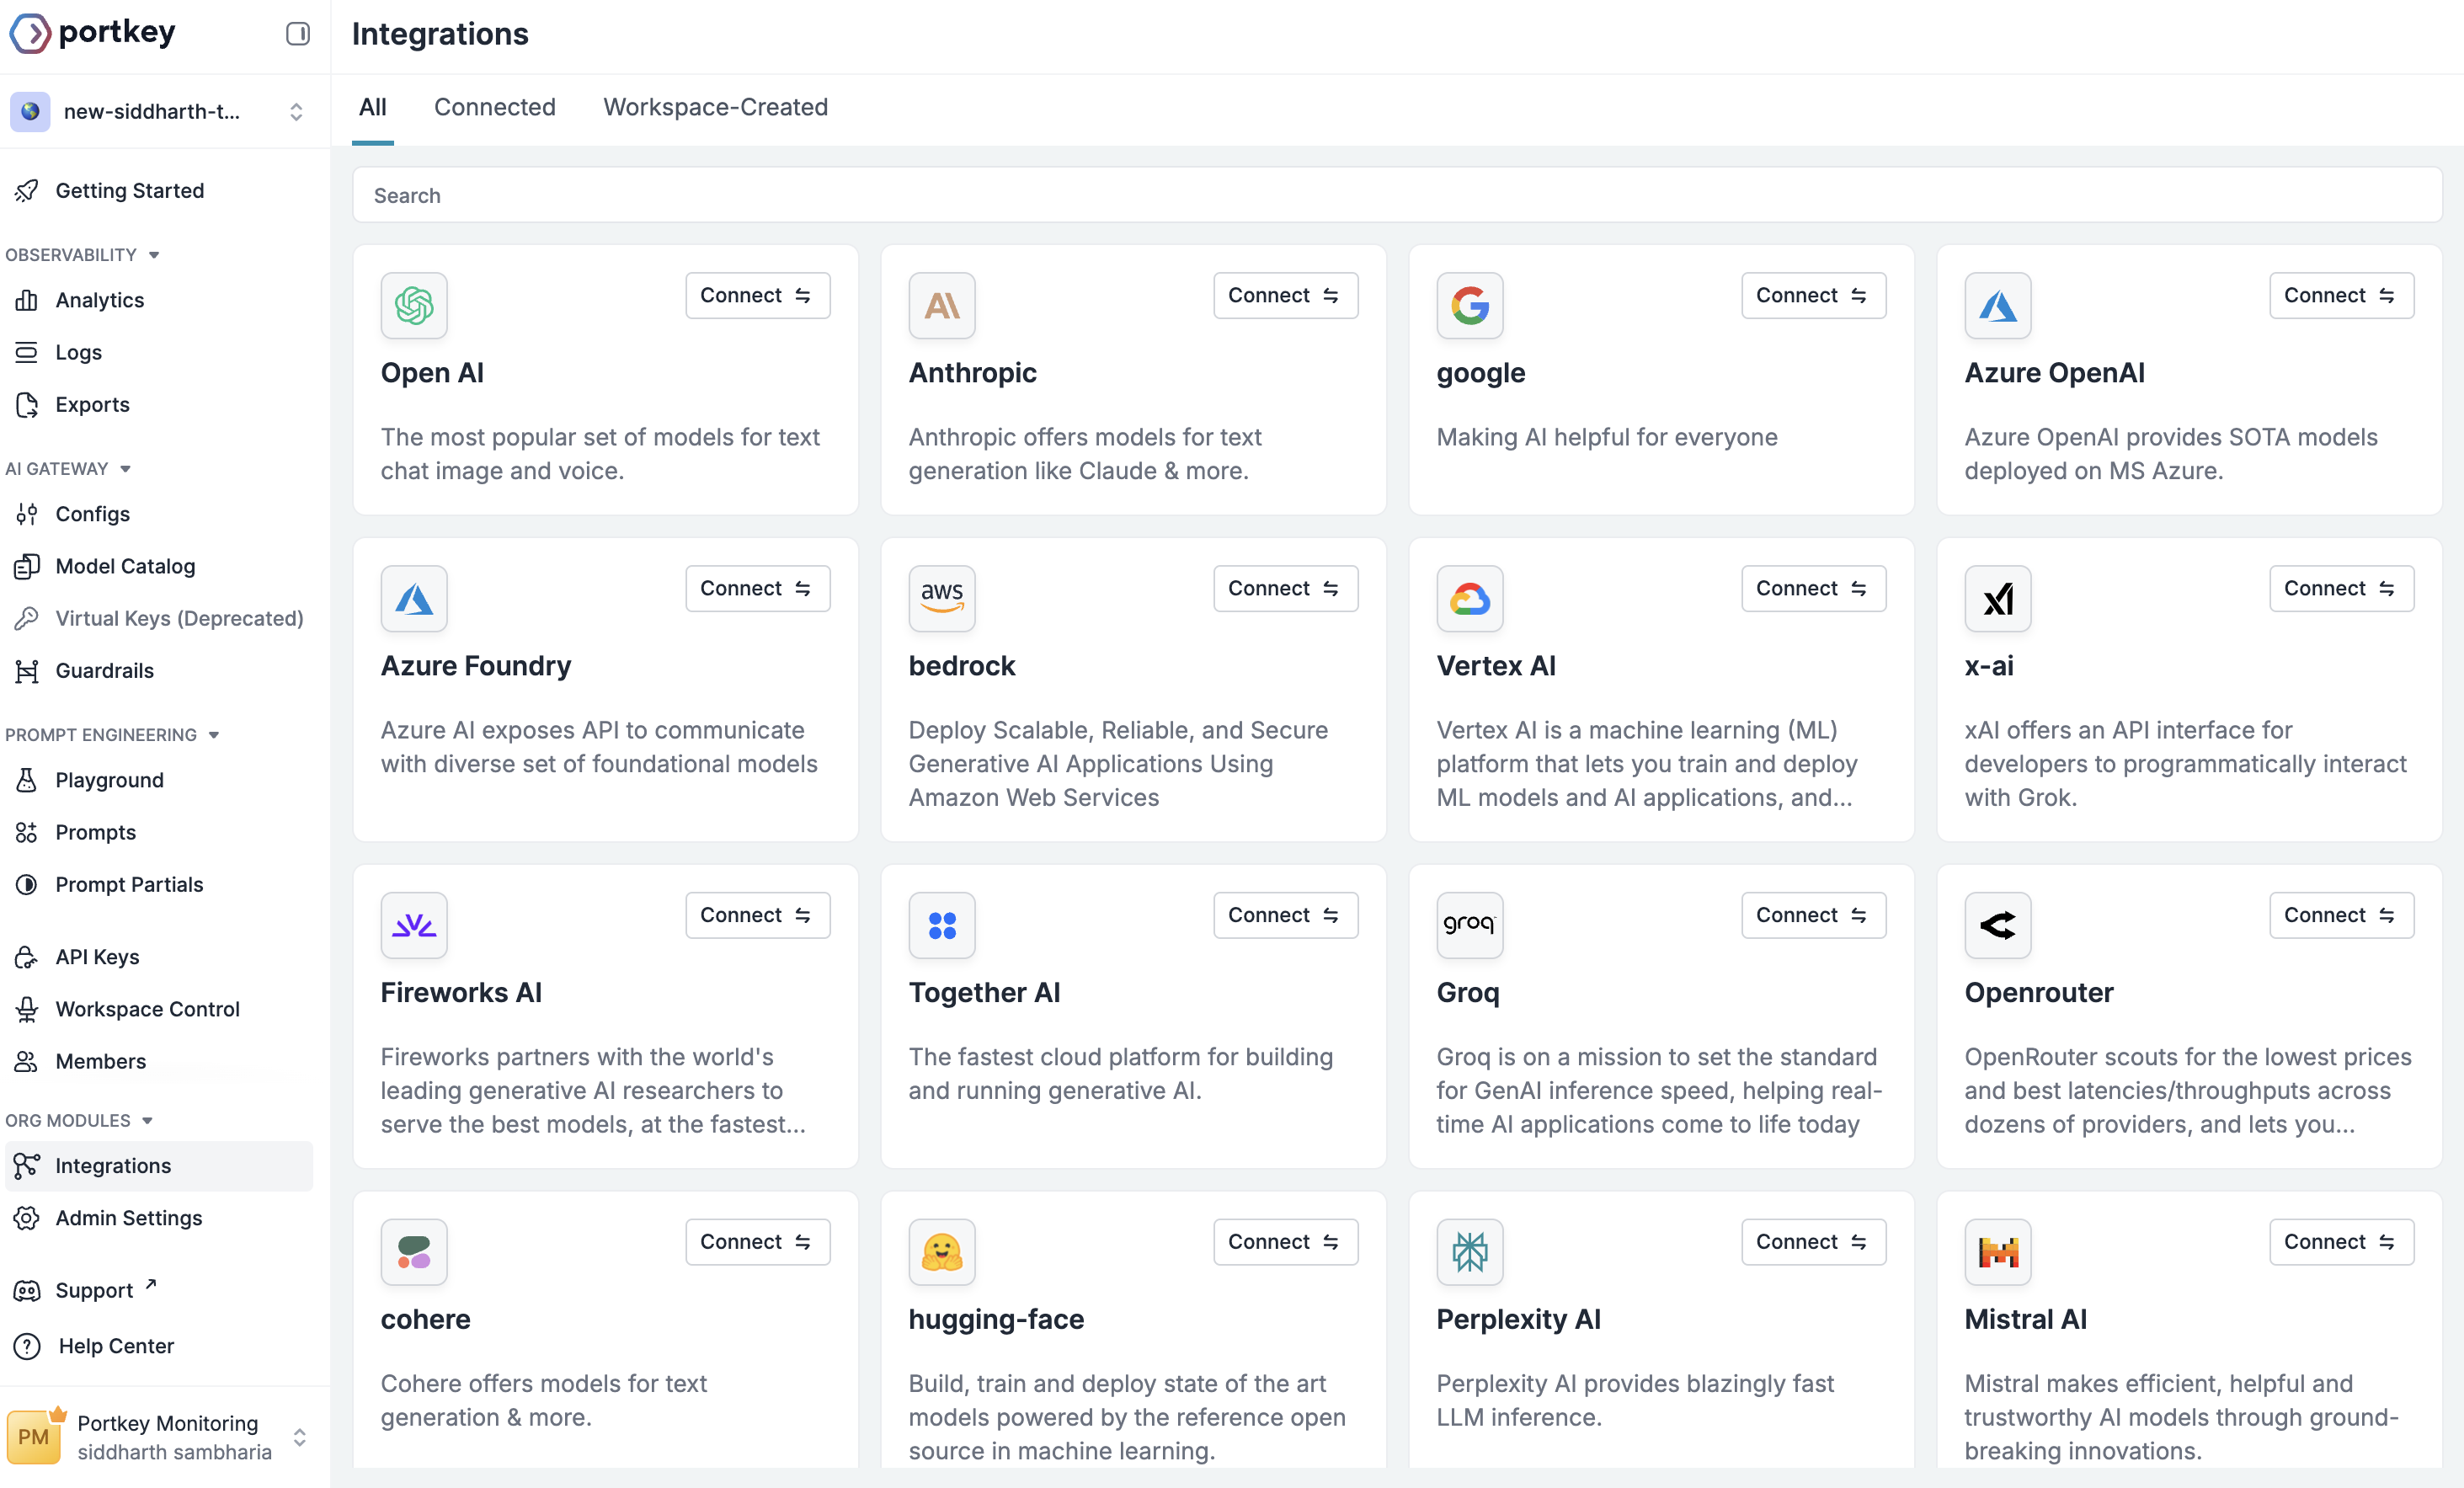Open Admin Settings

[x=129, y=1218]
